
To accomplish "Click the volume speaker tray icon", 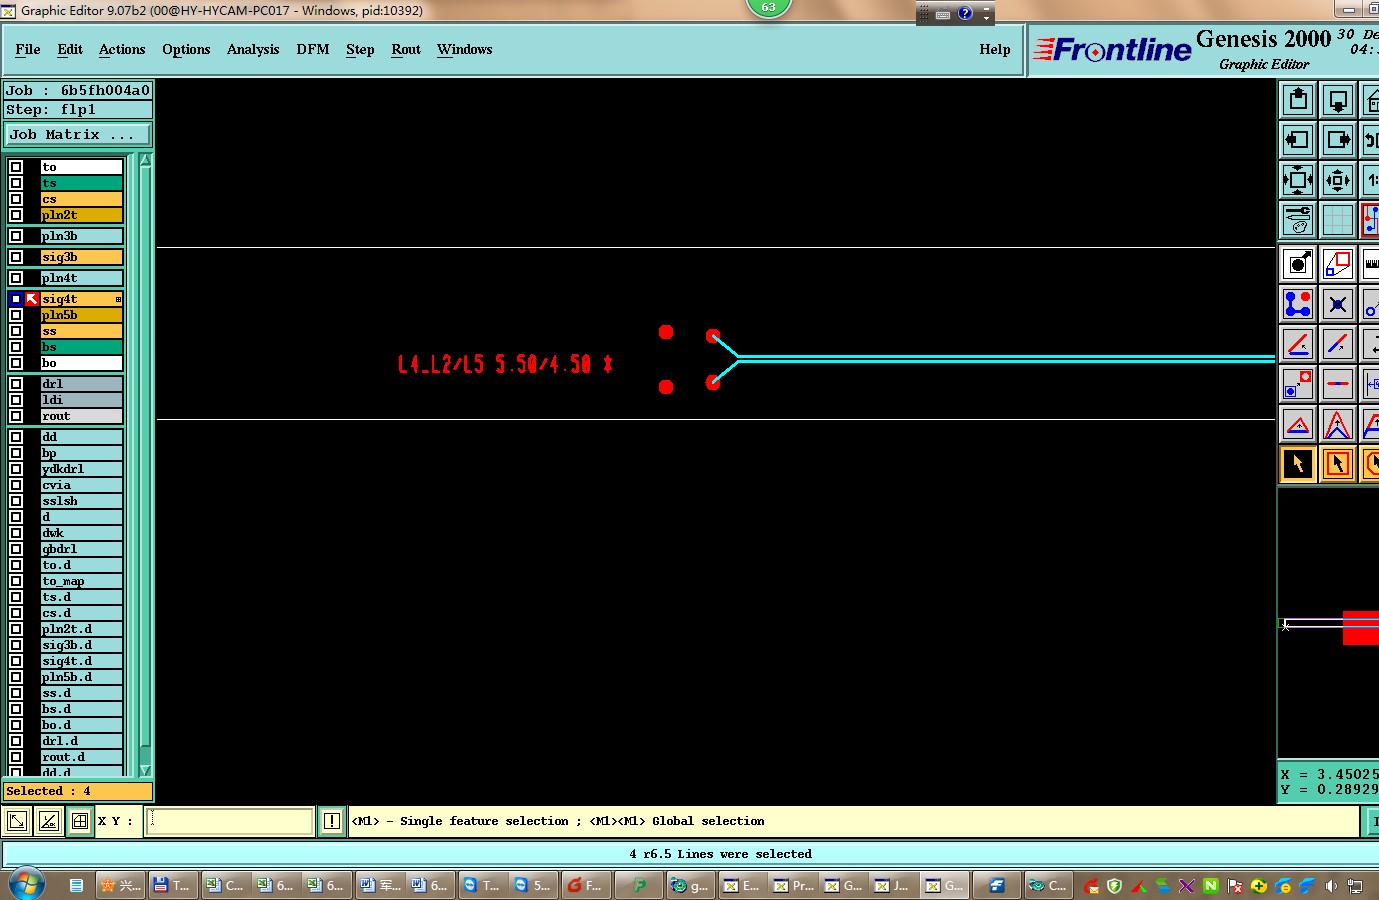I will [1331, 886].
